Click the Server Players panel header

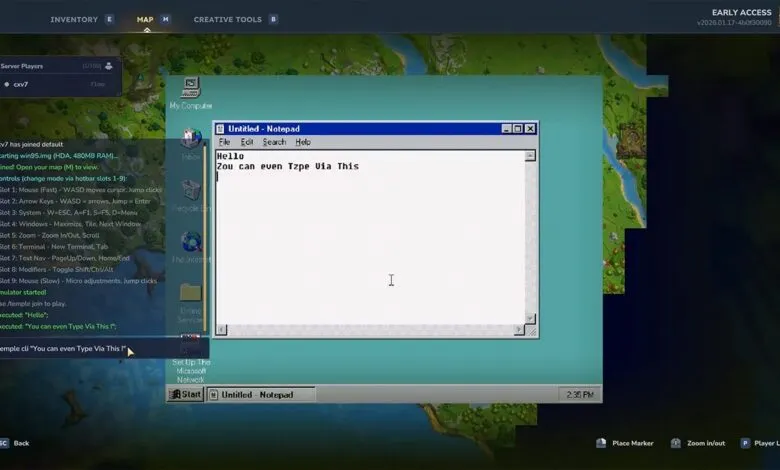click(x=60, y=66)
